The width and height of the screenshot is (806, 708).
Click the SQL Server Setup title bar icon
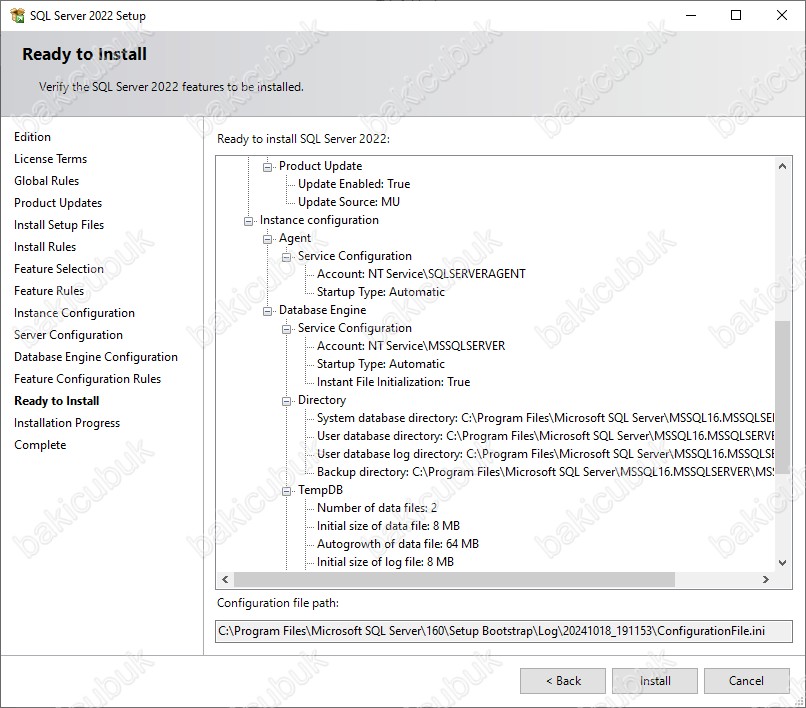point(17,15)
